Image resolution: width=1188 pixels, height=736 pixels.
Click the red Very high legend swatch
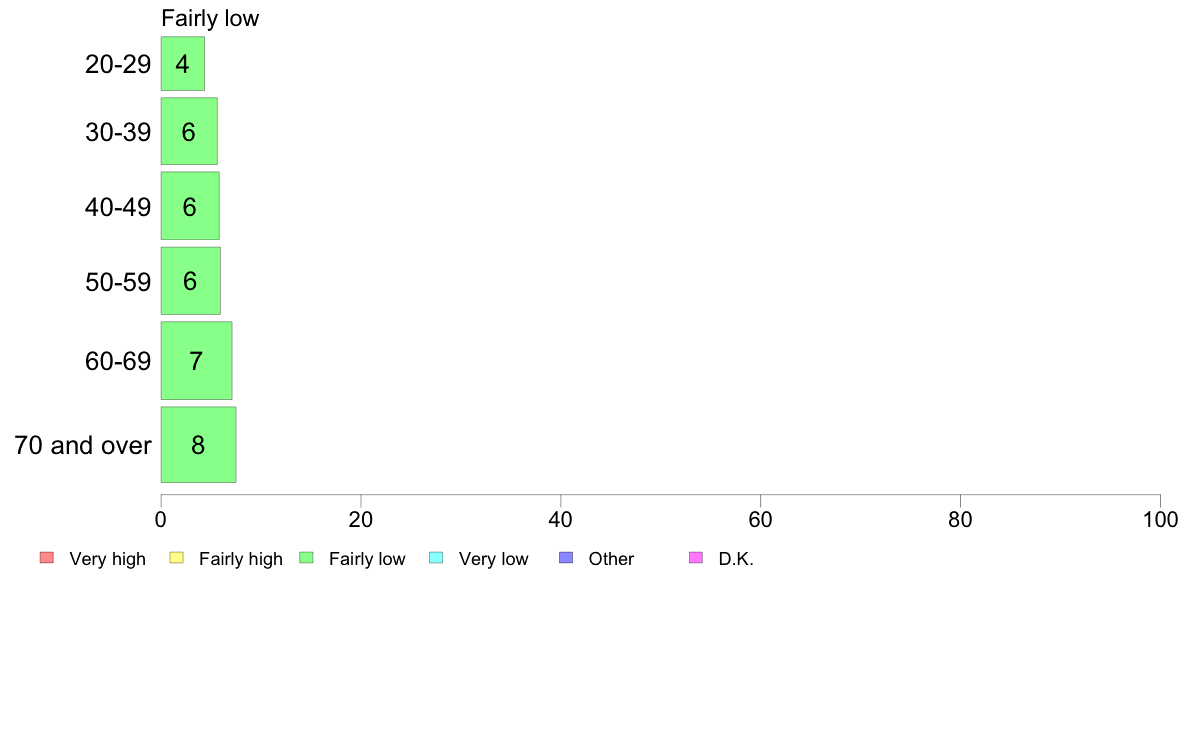[x=47, y=558]
